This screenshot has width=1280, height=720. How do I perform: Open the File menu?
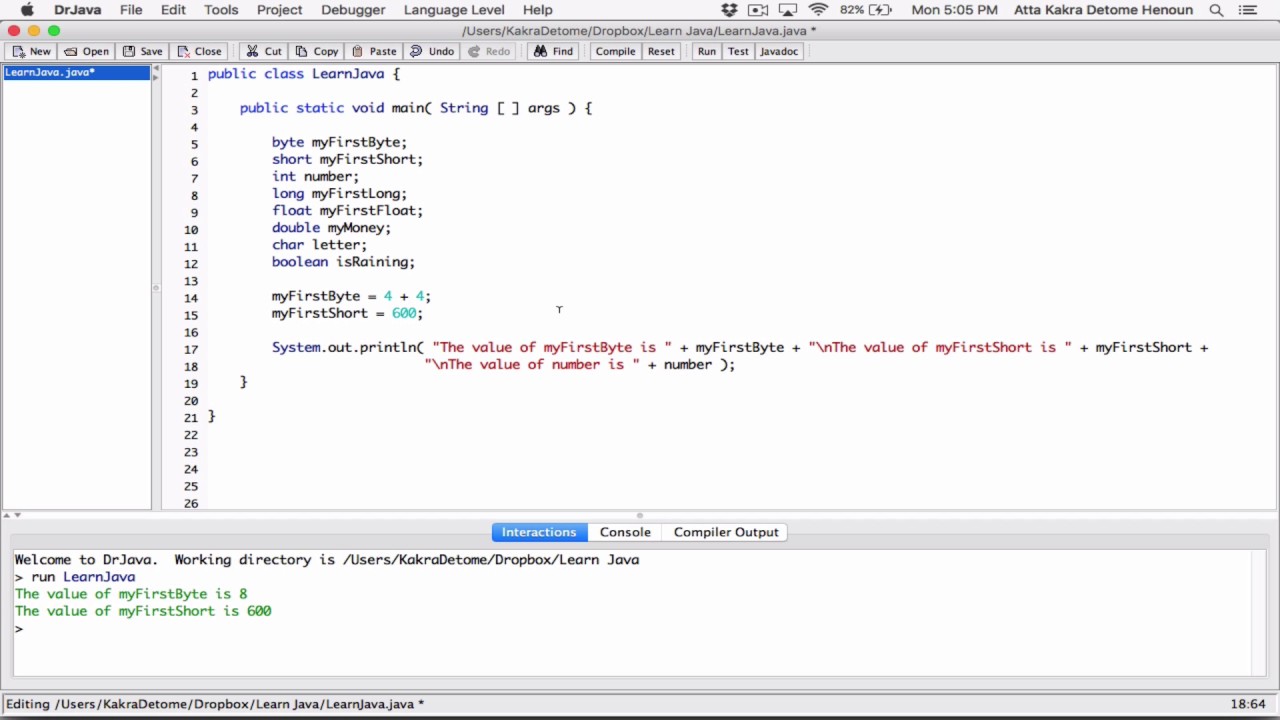coord(131,10)
